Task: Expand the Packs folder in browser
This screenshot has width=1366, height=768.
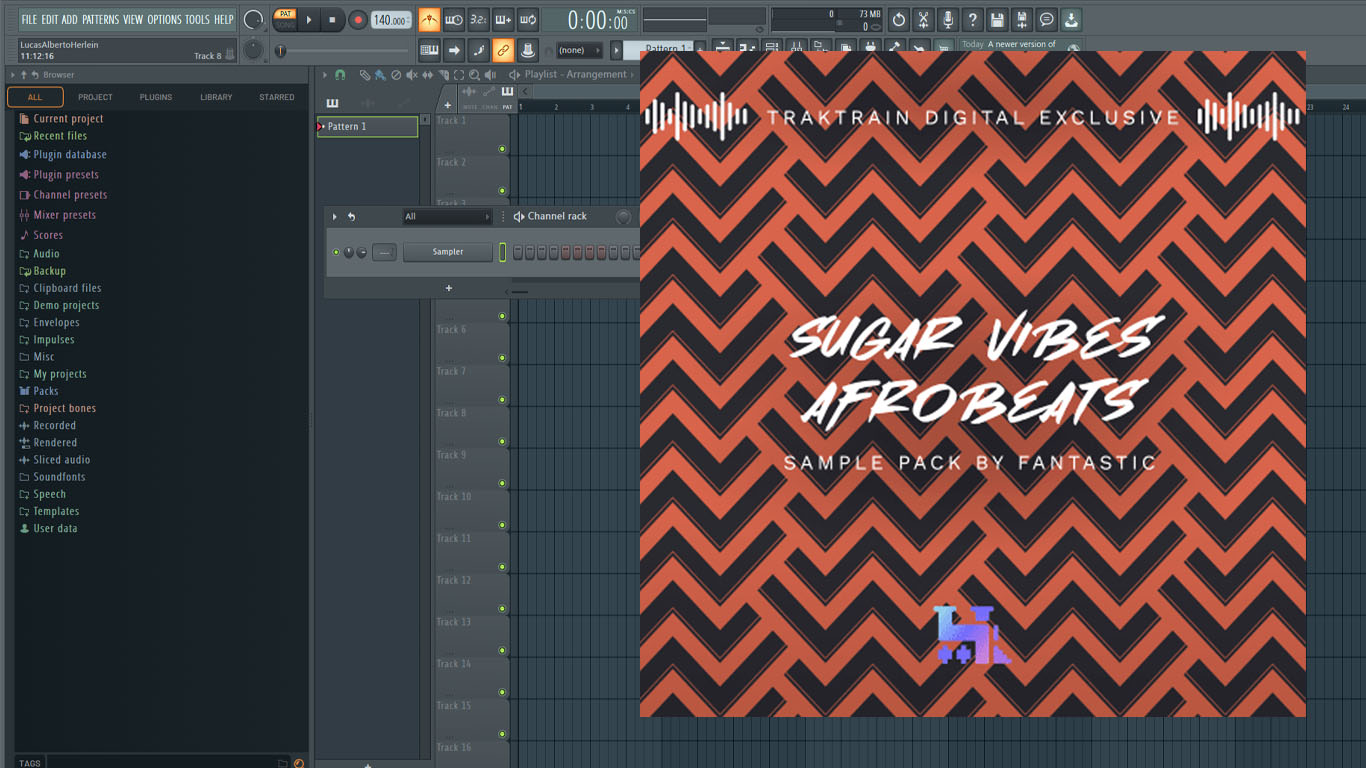Action: pos(46,391)
